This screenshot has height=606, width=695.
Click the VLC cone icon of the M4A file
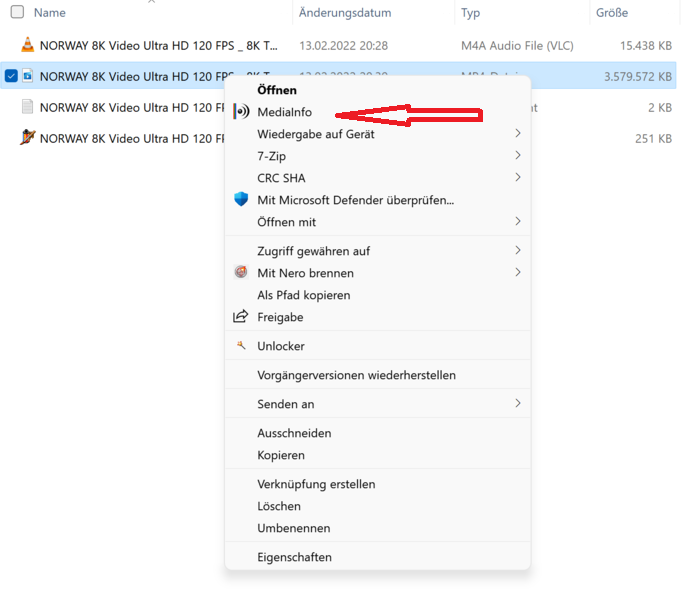point(28,45)
